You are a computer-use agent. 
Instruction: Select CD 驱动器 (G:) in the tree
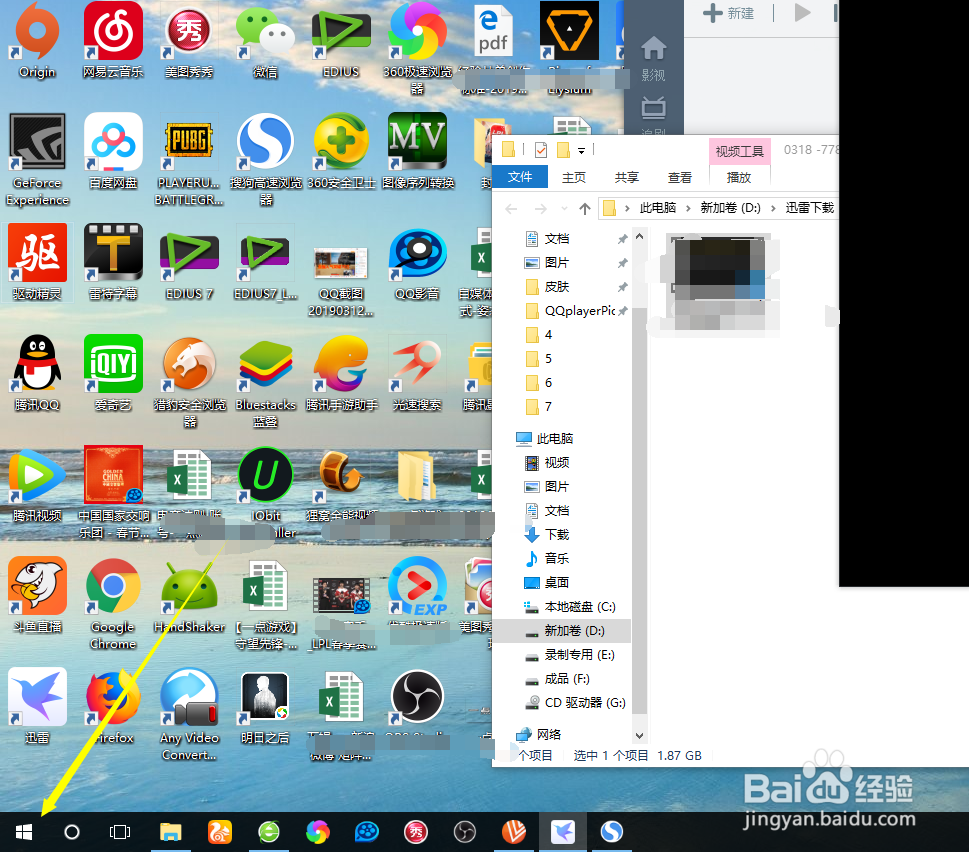tap(575, 703)
